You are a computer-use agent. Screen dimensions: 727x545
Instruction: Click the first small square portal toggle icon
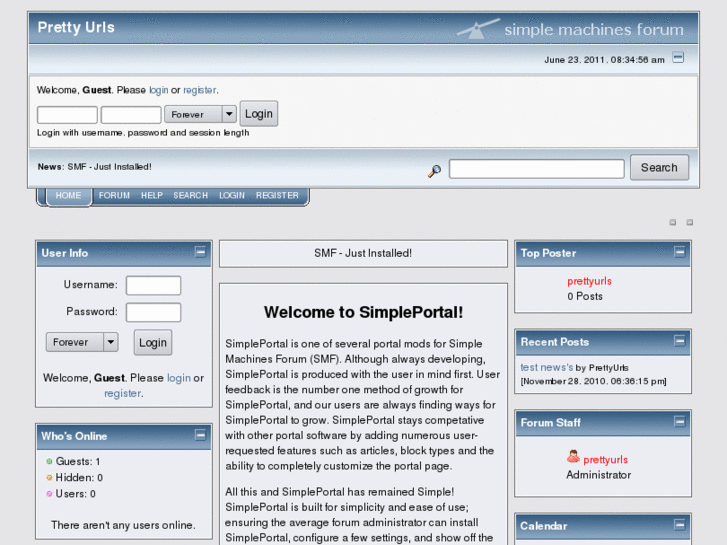click(x=673, y=223)
